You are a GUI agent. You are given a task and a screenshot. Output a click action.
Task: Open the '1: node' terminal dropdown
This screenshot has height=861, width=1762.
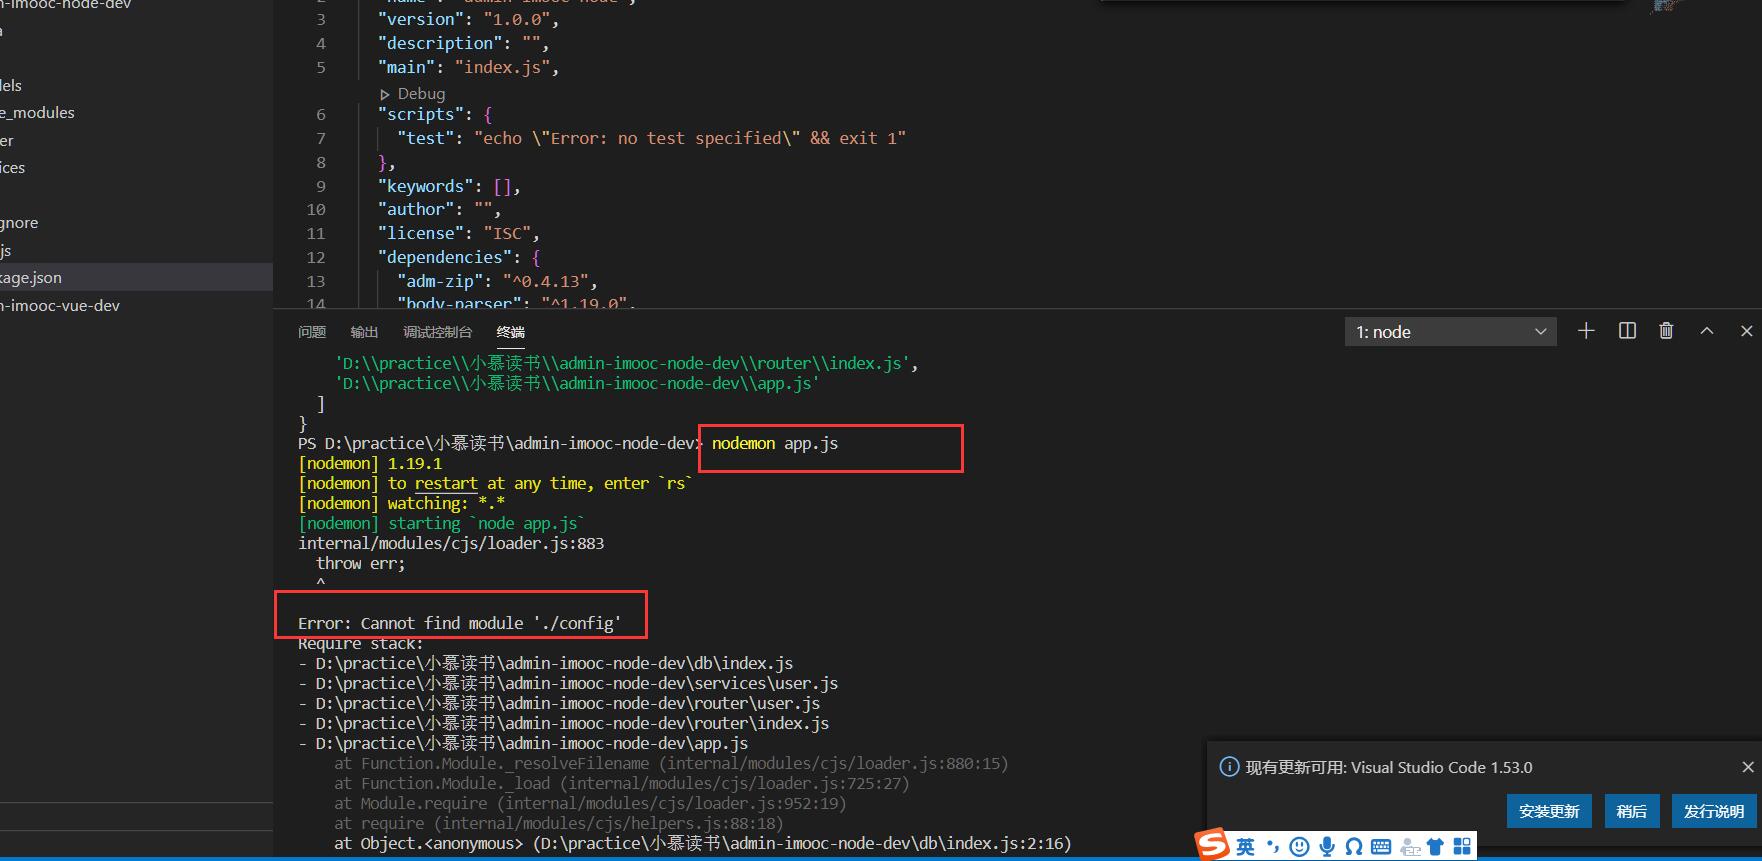(1450, 332)
